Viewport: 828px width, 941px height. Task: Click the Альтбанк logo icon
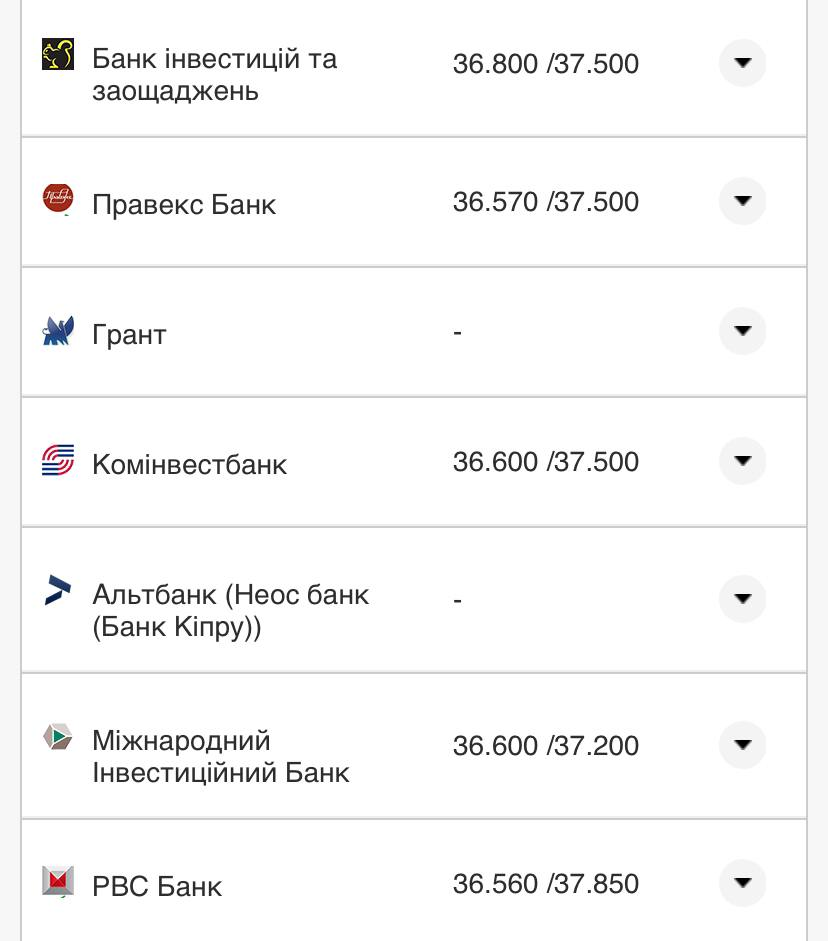pyautogui.click(x=58, y=590)
